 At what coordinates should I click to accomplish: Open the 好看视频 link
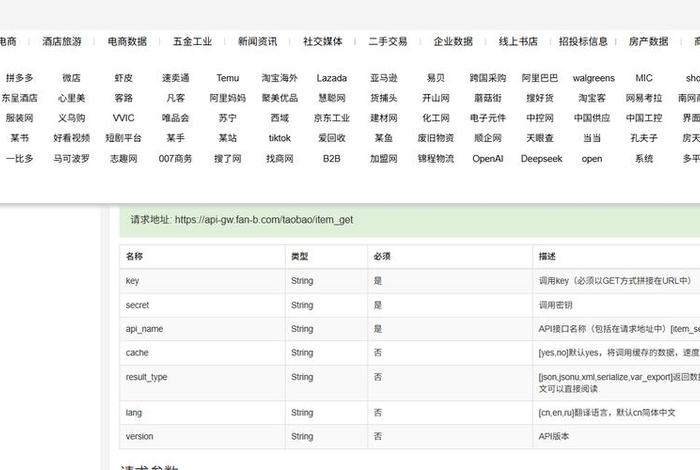(x=71, y=138)
